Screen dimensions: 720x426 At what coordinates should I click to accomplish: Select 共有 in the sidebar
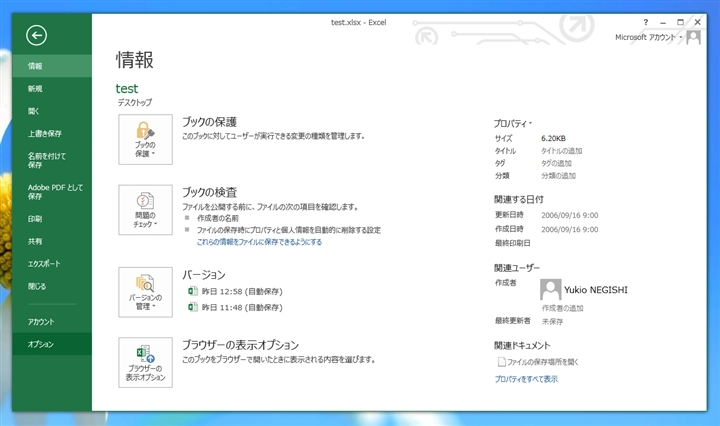pyautogui.click(x=52, y=241)
